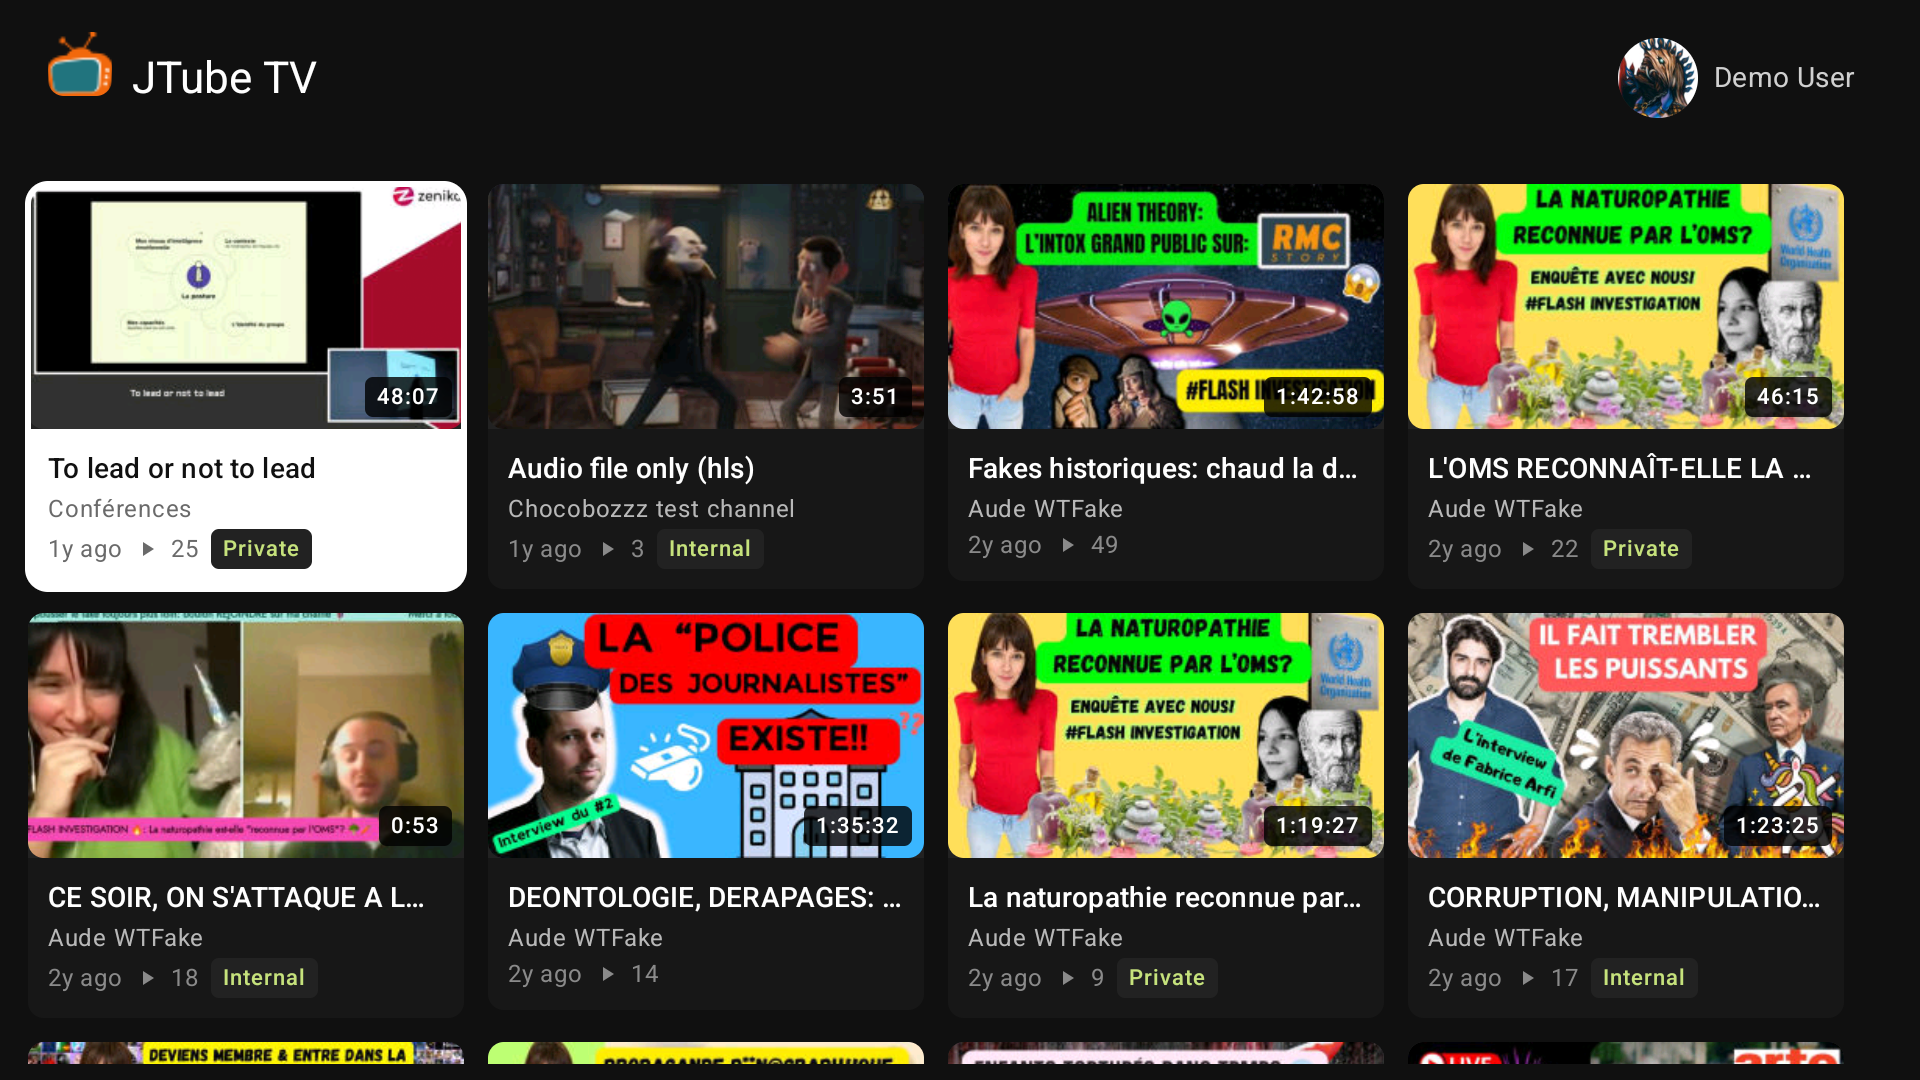
Task: Open the 0:53 webcam video thumbnail
Action: pyautogui.click(x=246, y=736)
